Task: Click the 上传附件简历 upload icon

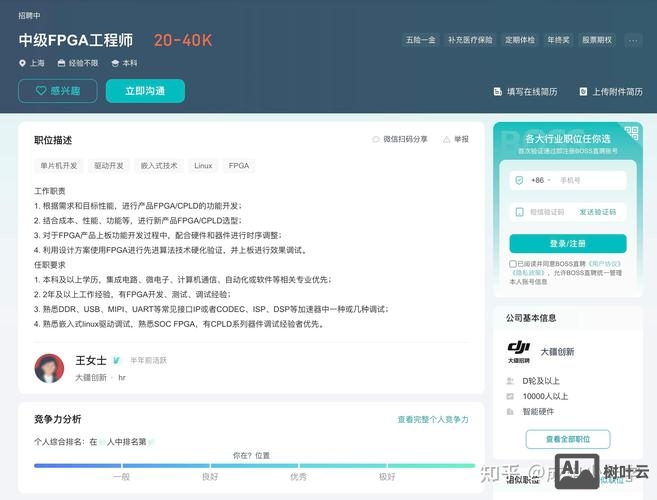Action: (583, 92)
